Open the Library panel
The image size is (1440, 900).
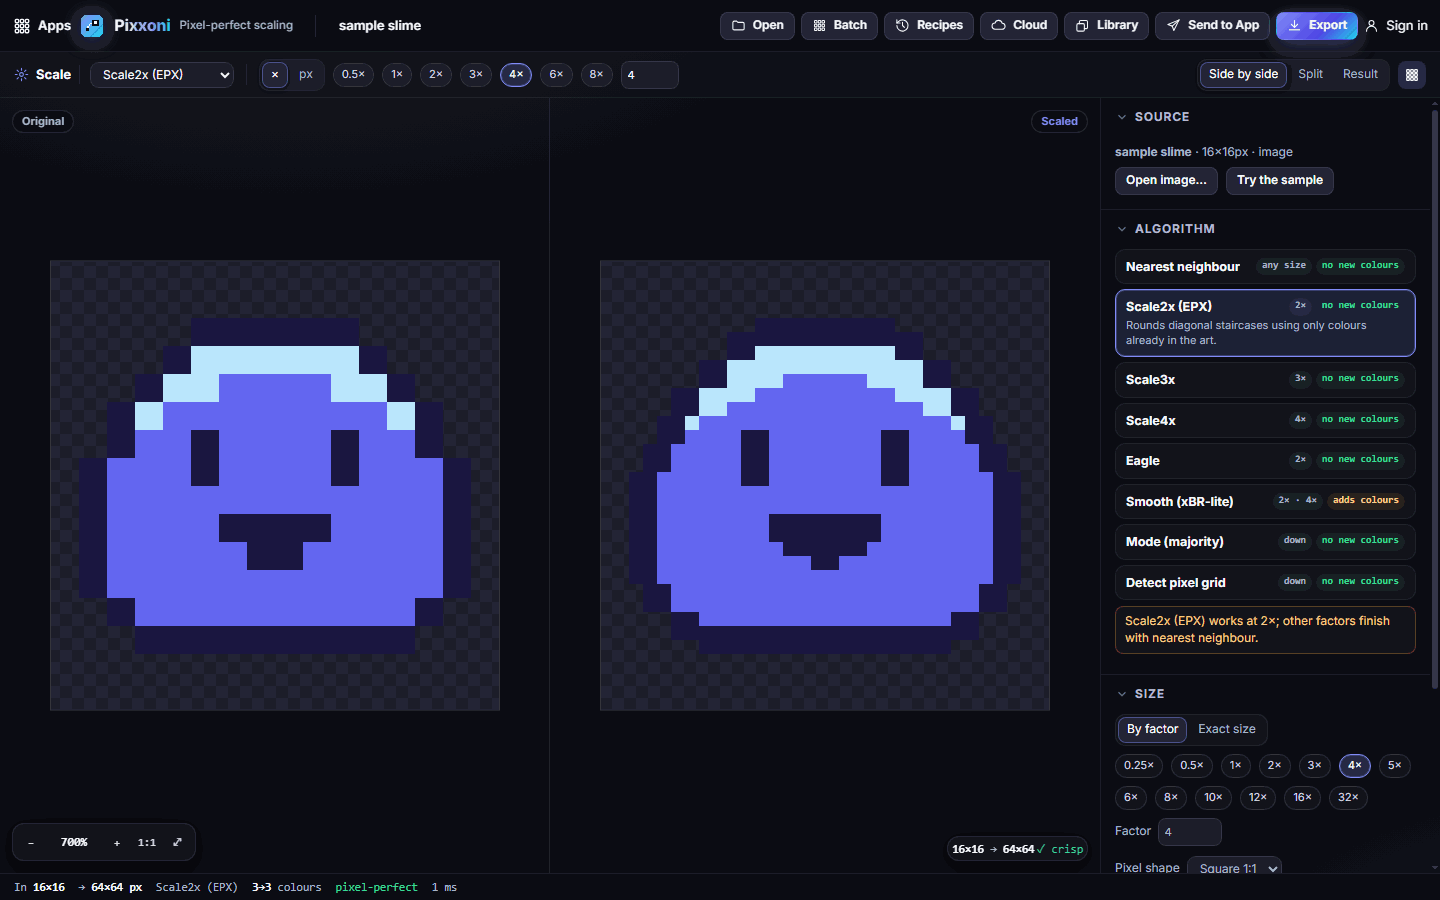(1106, 26)
